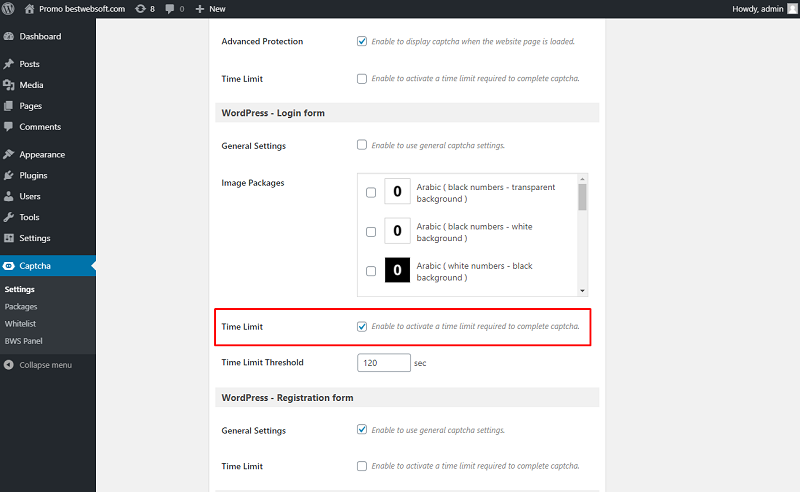Viewport: 800px width, 492px height.
Task: Open the comments bubble icon in admin bar
Action: [170, 9]
